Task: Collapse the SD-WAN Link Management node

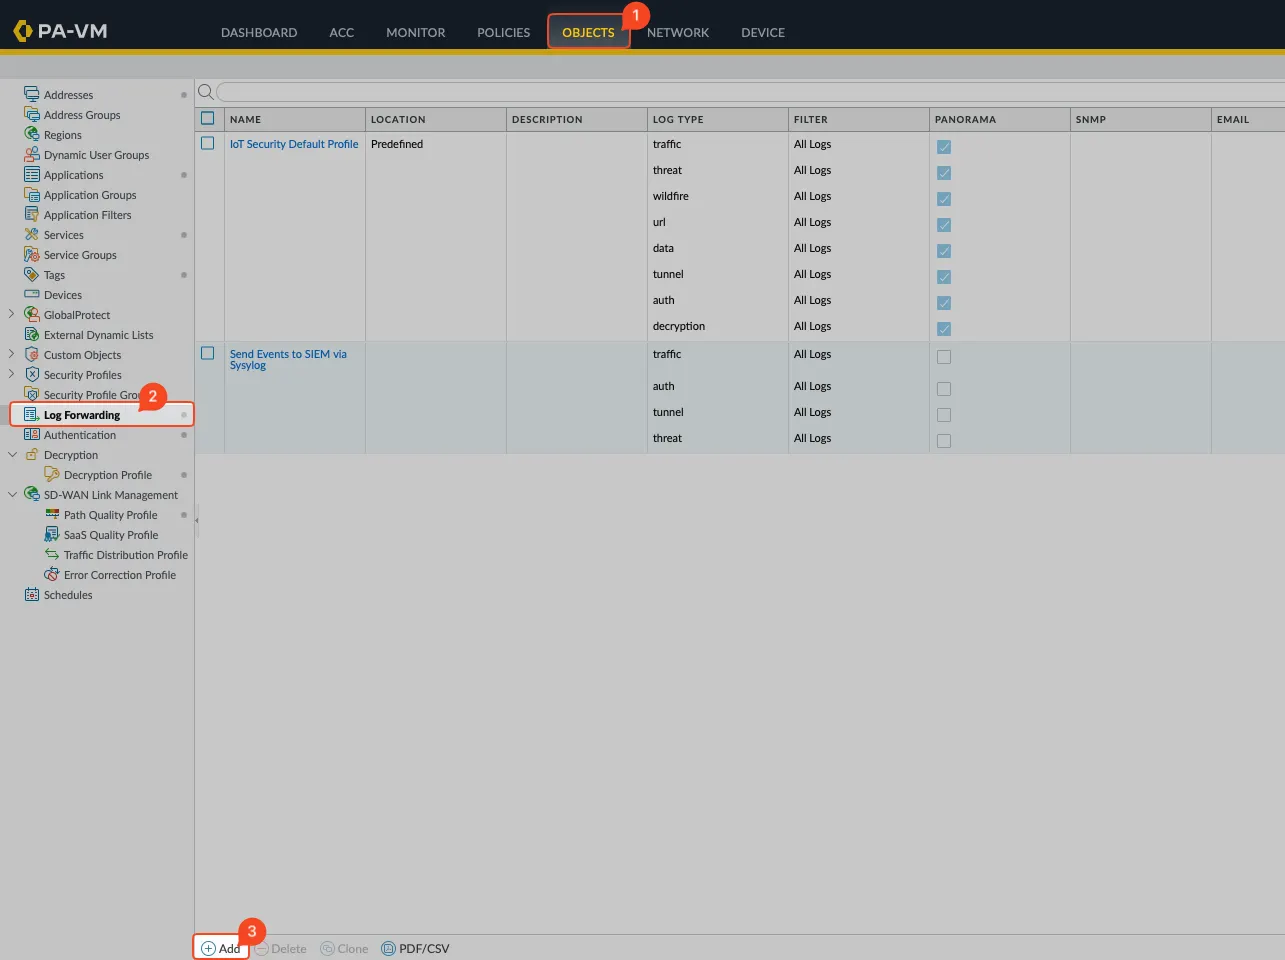Action: [x=12, y=495]
